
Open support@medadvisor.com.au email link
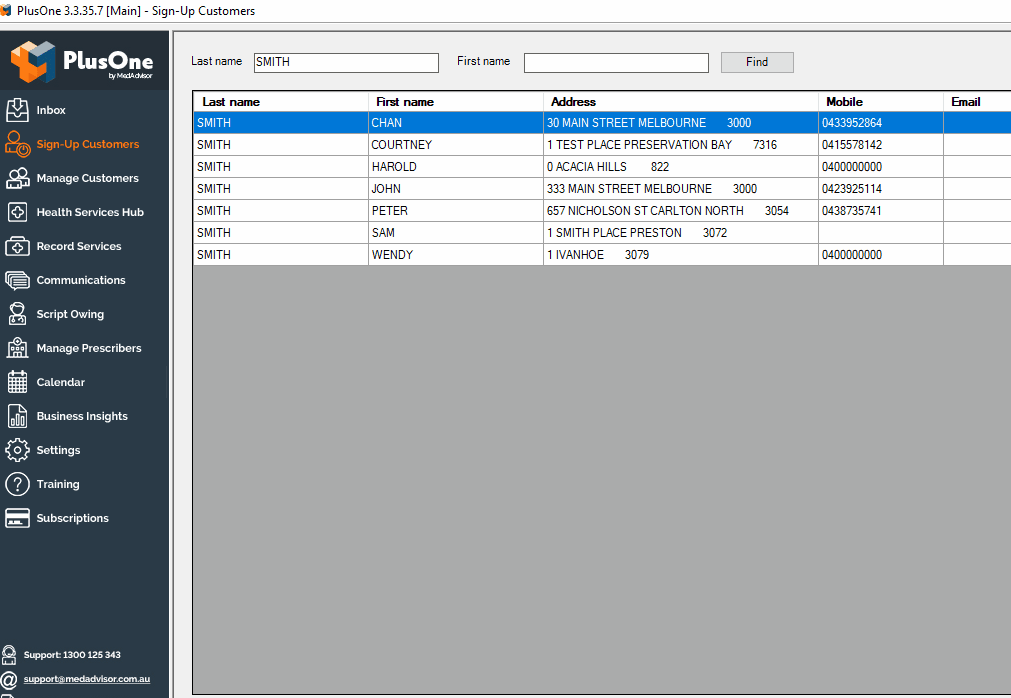[x=87, y=679]
